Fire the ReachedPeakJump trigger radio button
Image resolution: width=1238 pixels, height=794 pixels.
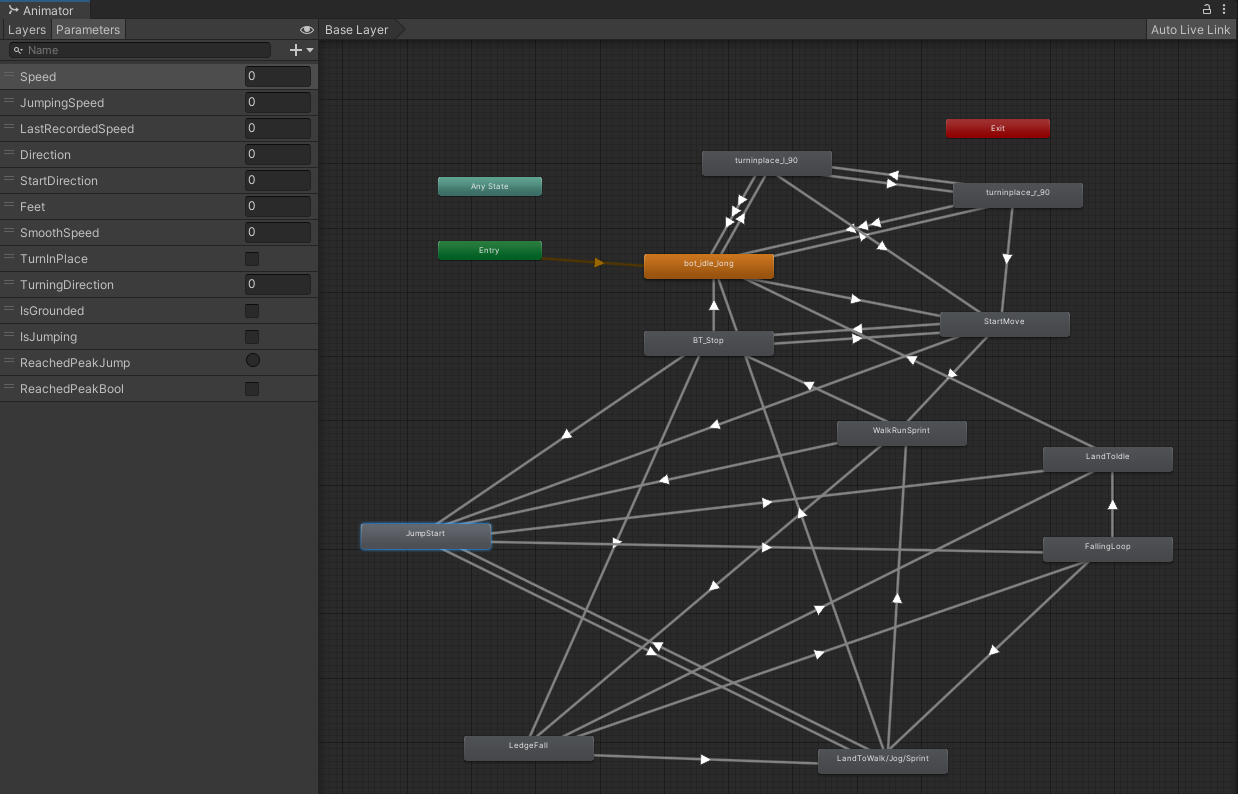click(253, 360)
